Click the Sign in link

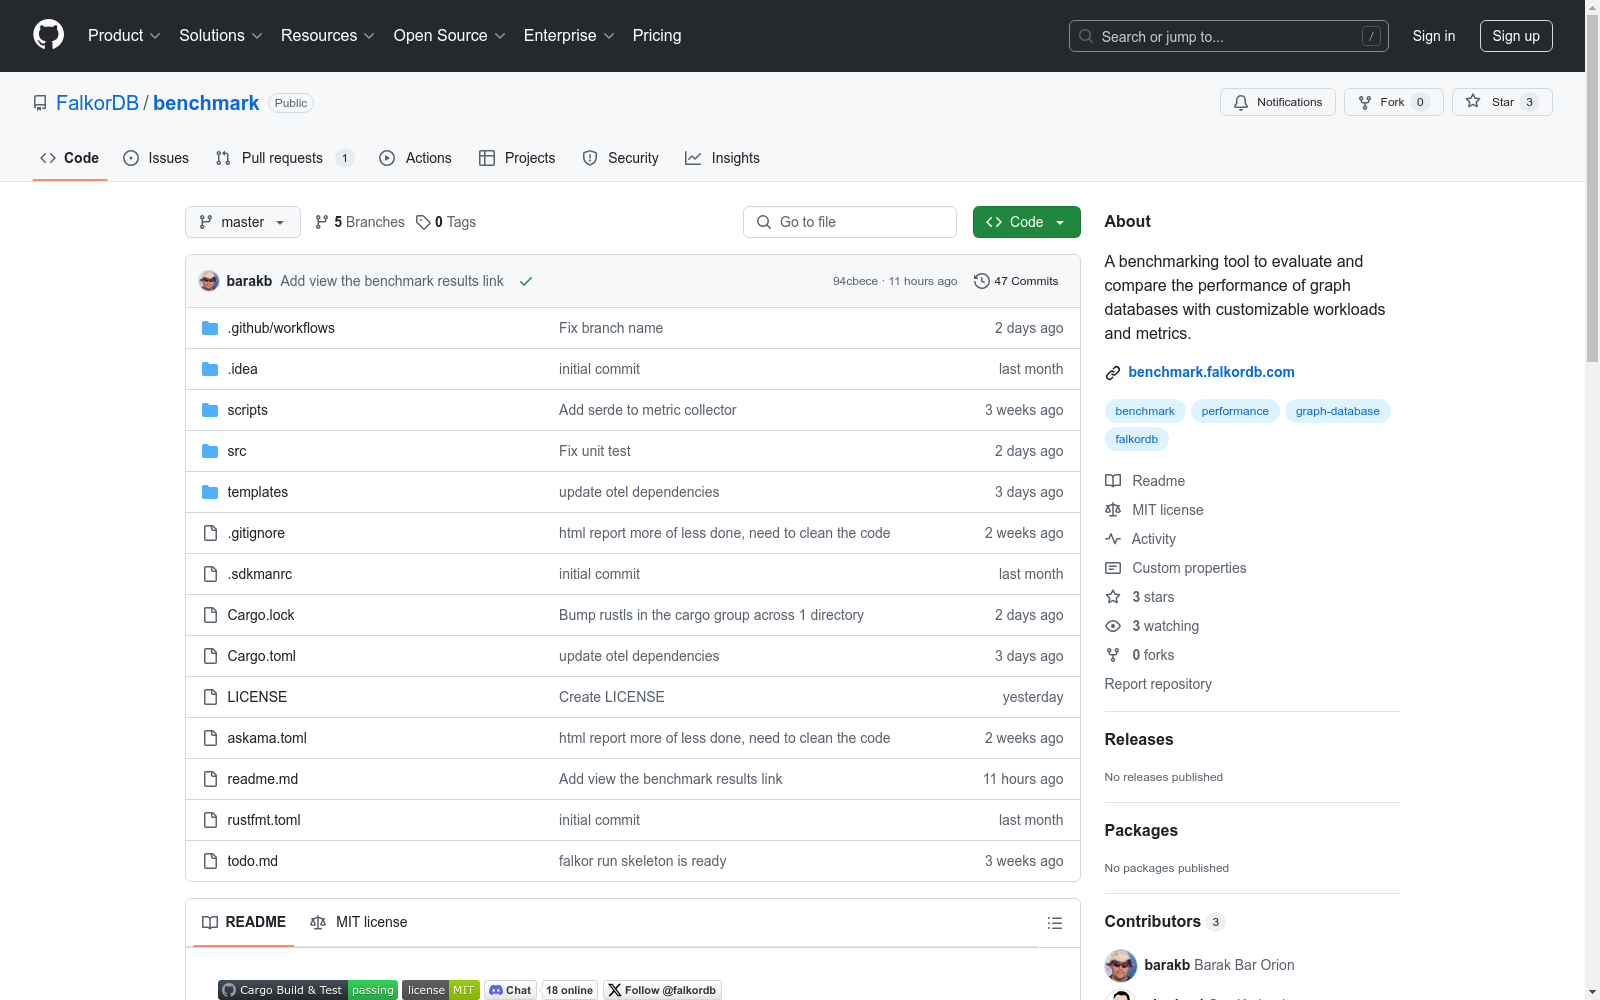pyautogui.click(x=1434, y=36)
